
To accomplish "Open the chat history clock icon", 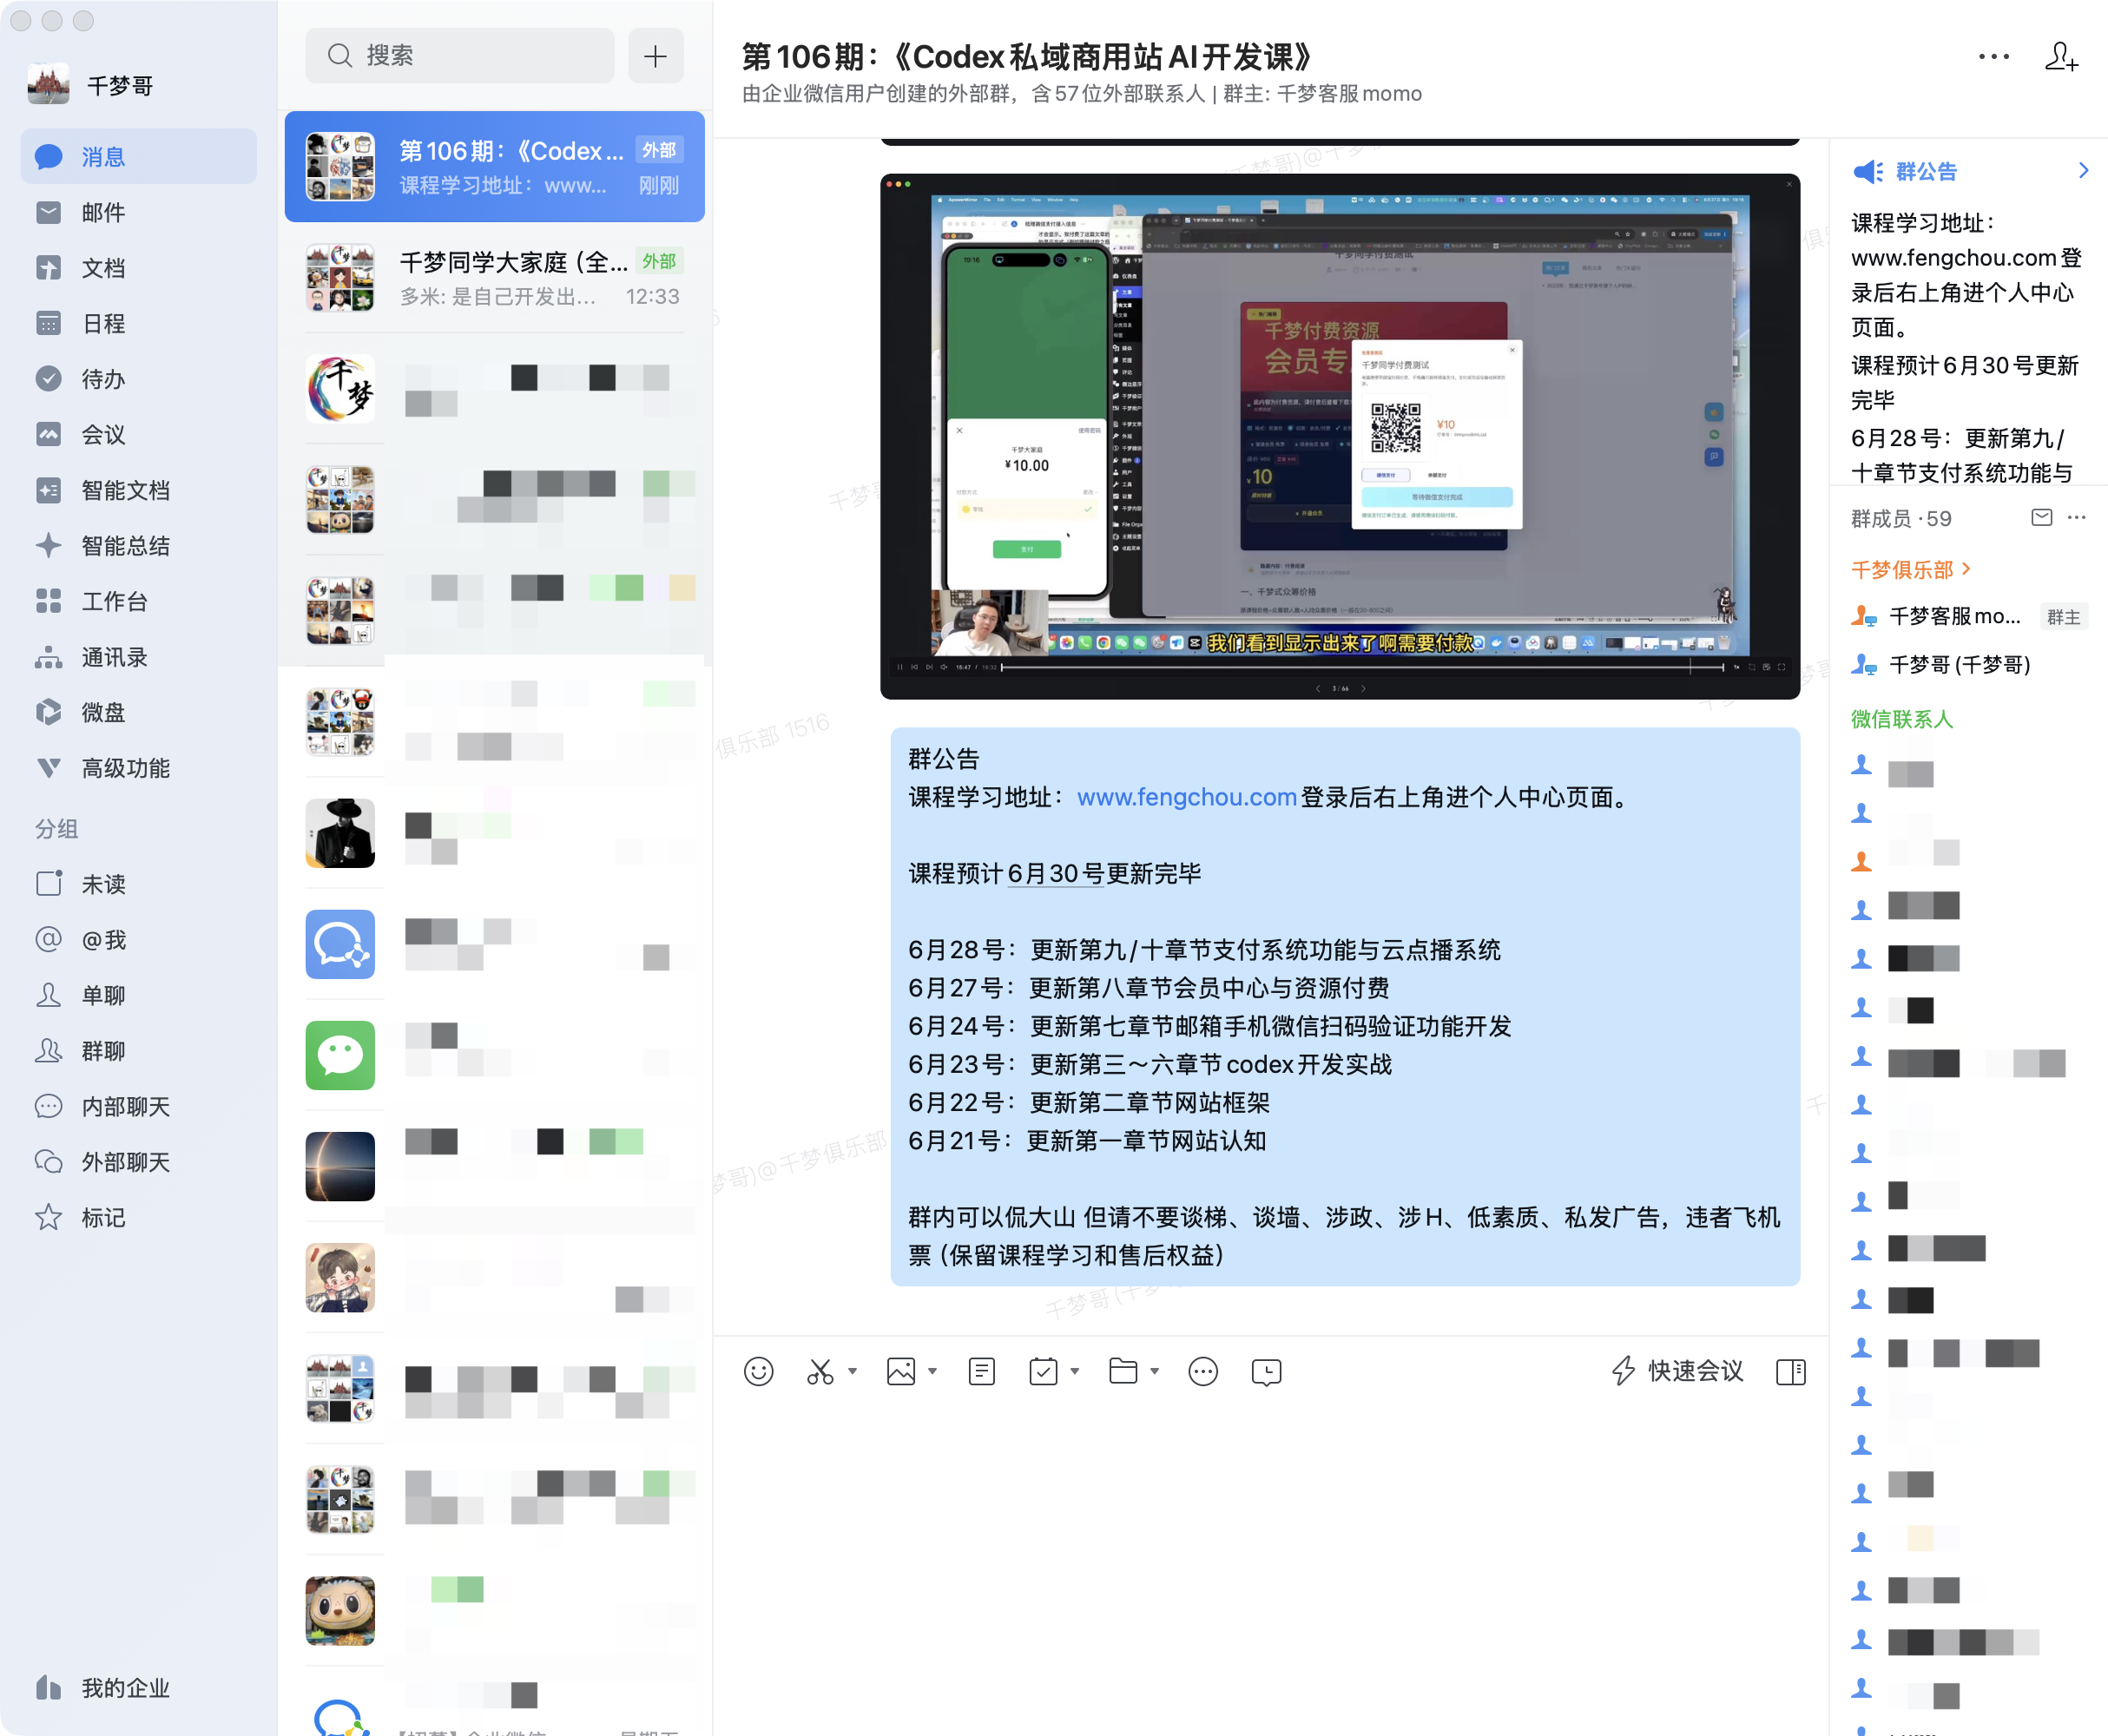I will [x=1266, y=1371].
